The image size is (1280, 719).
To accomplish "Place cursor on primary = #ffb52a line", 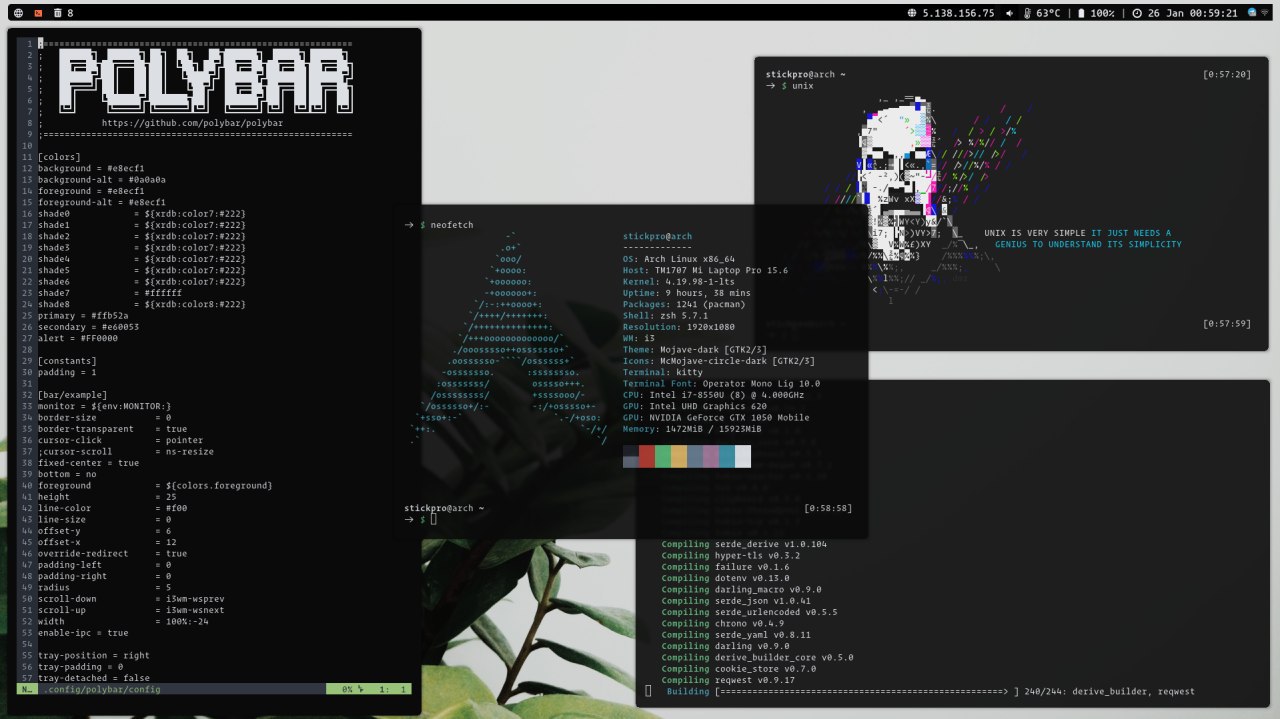I will [83, 315].
